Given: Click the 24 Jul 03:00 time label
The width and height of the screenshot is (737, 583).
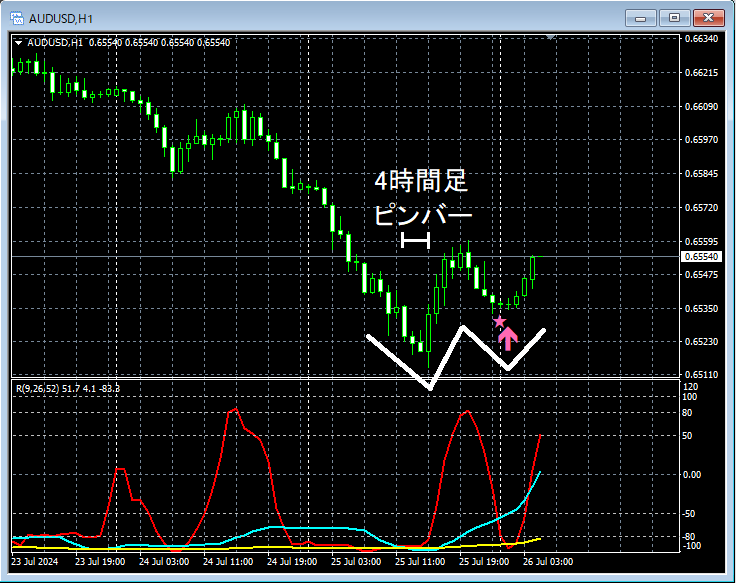Looking at the screenshot, I should point(164,562).
